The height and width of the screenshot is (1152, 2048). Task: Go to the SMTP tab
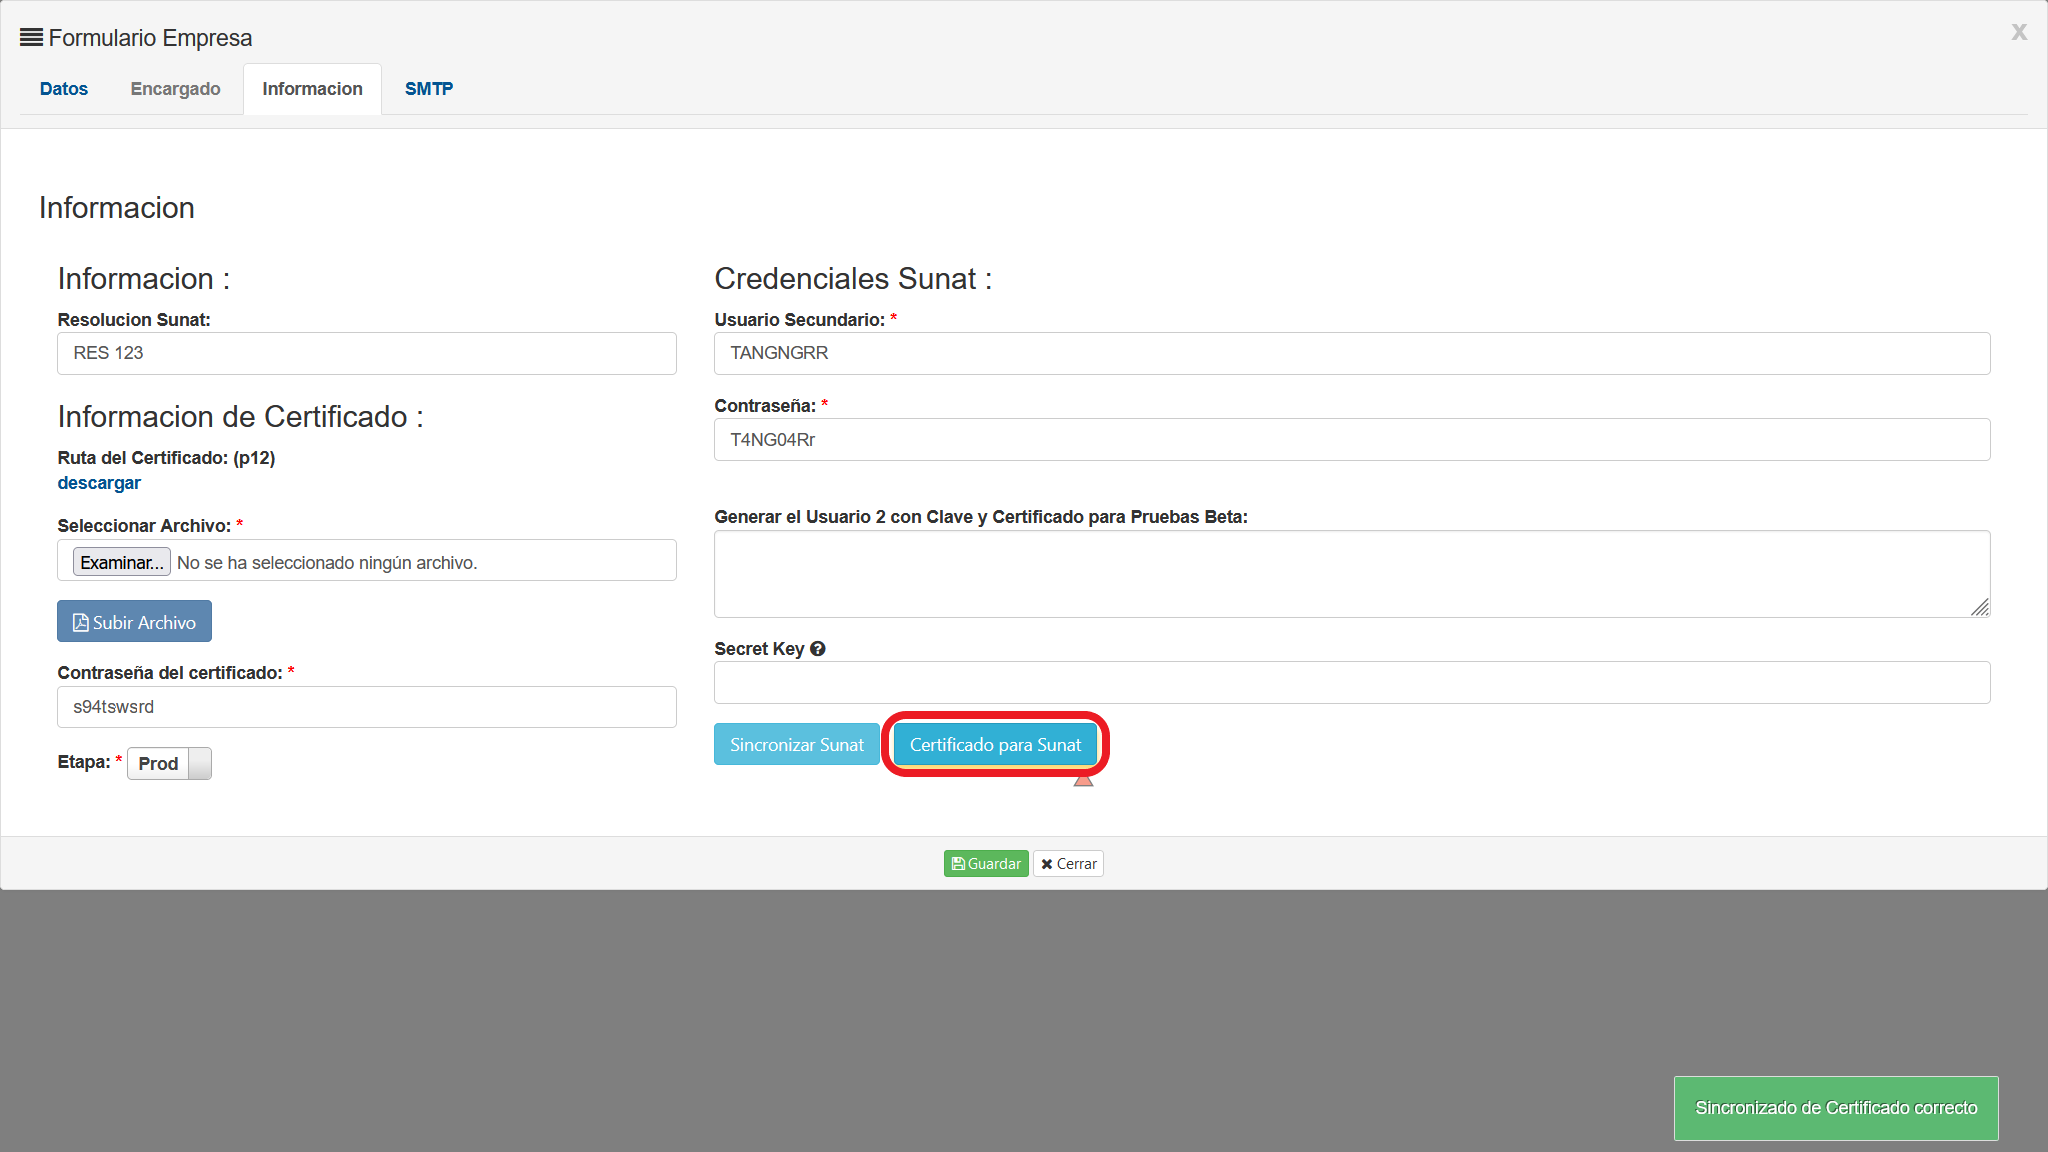(x=429, y=89)
